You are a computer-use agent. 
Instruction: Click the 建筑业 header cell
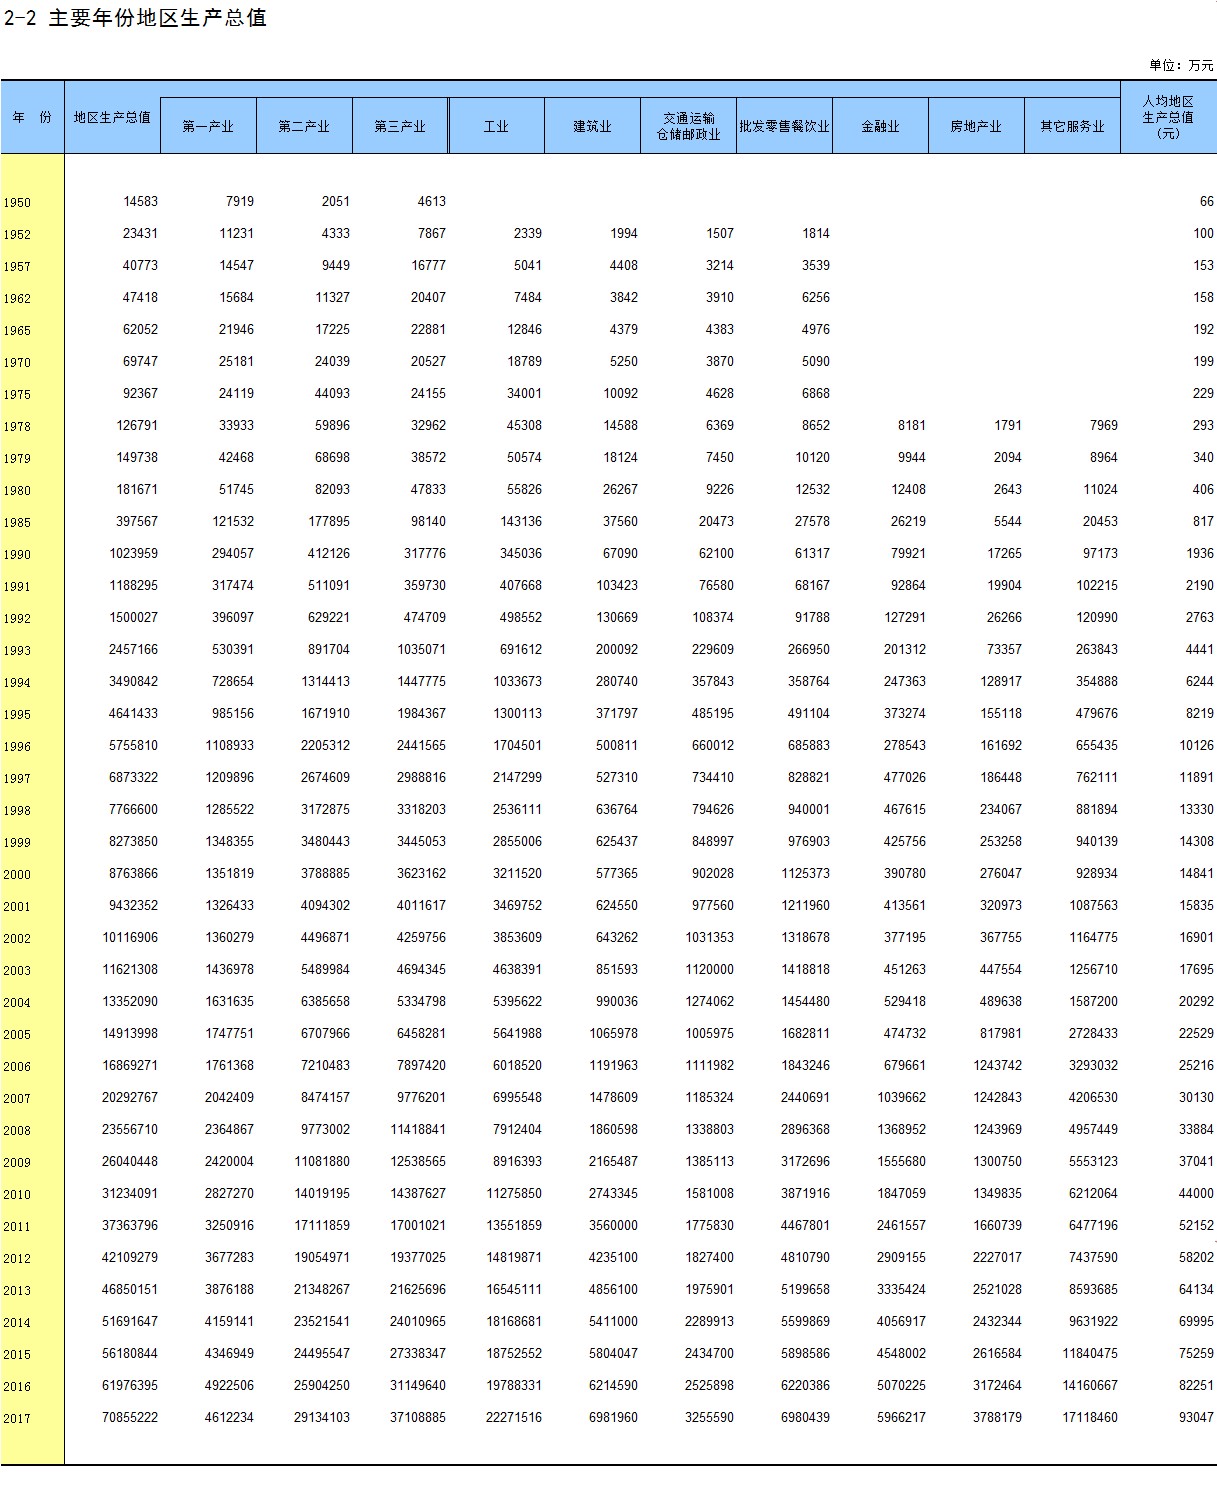coord(592,126)
